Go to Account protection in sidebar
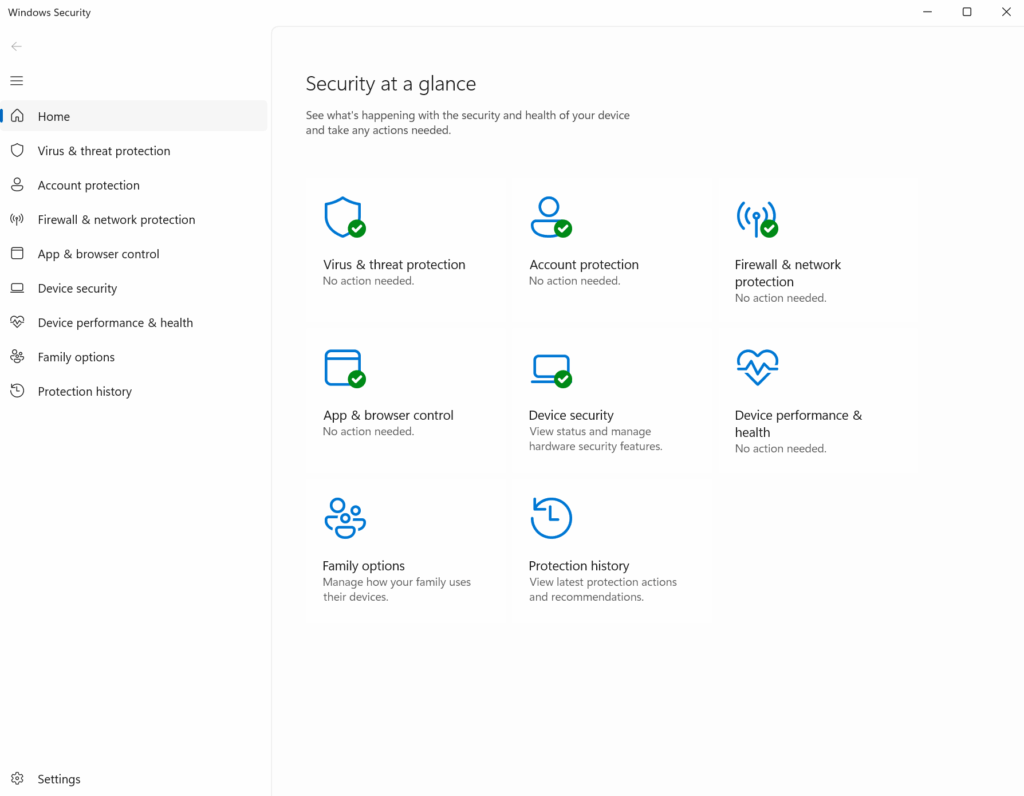Viewport: 1024px width, 796px height. click(x=89, y=185)
